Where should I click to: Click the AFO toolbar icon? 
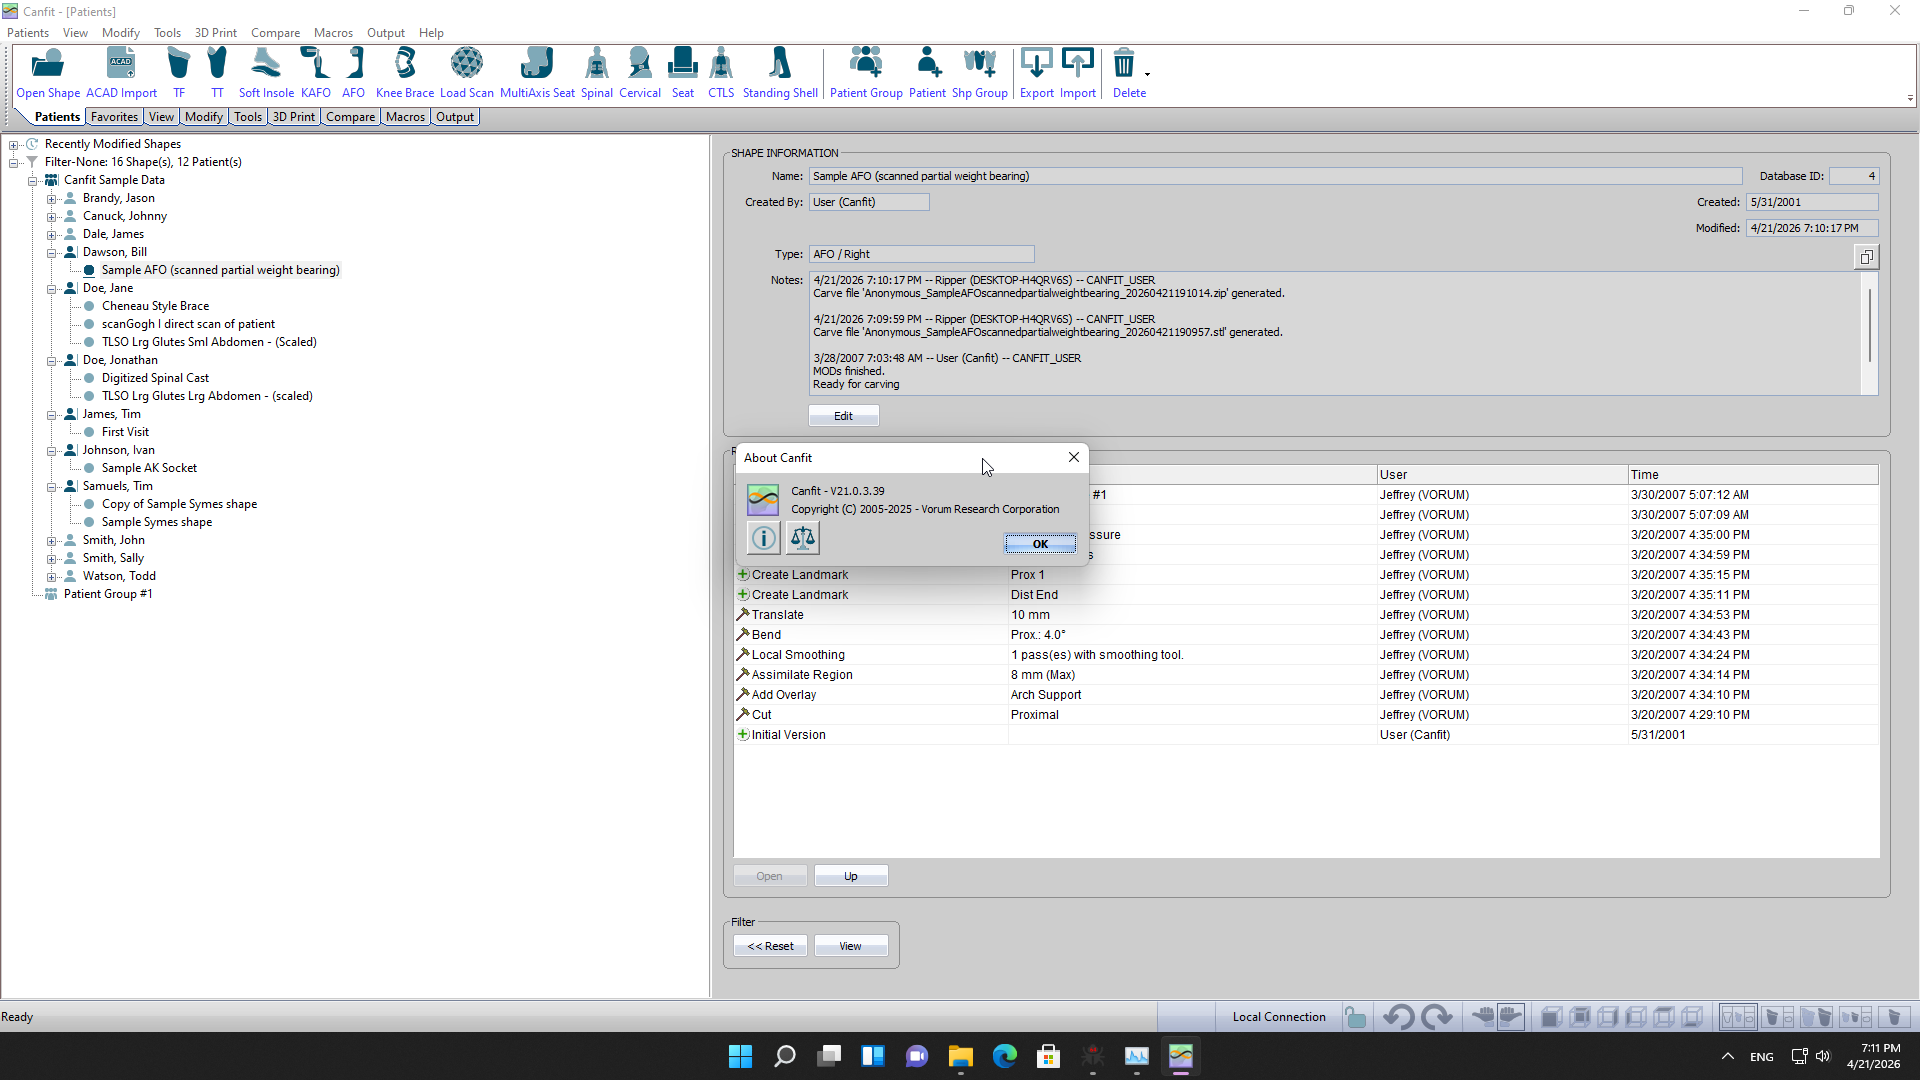tap(354, 73)
